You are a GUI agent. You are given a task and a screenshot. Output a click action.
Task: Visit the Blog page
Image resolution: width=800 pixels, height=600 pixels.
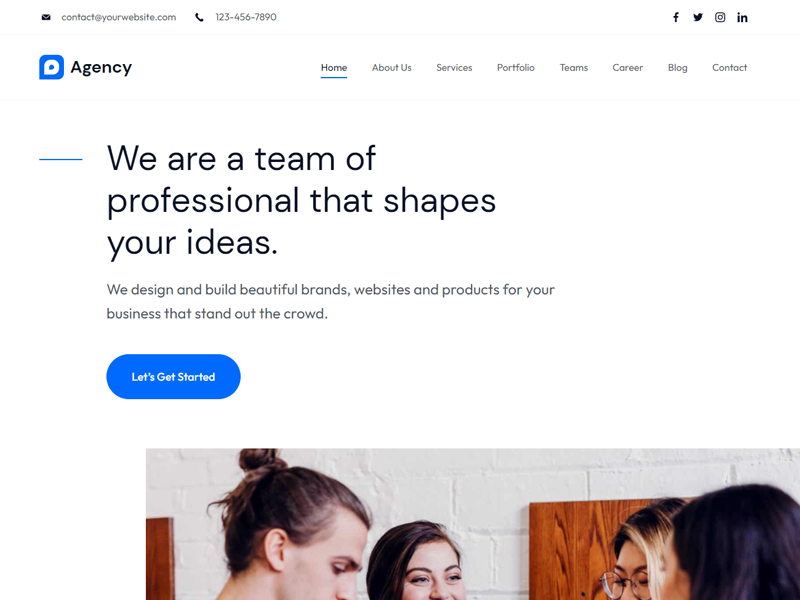[x=678, y=67]
